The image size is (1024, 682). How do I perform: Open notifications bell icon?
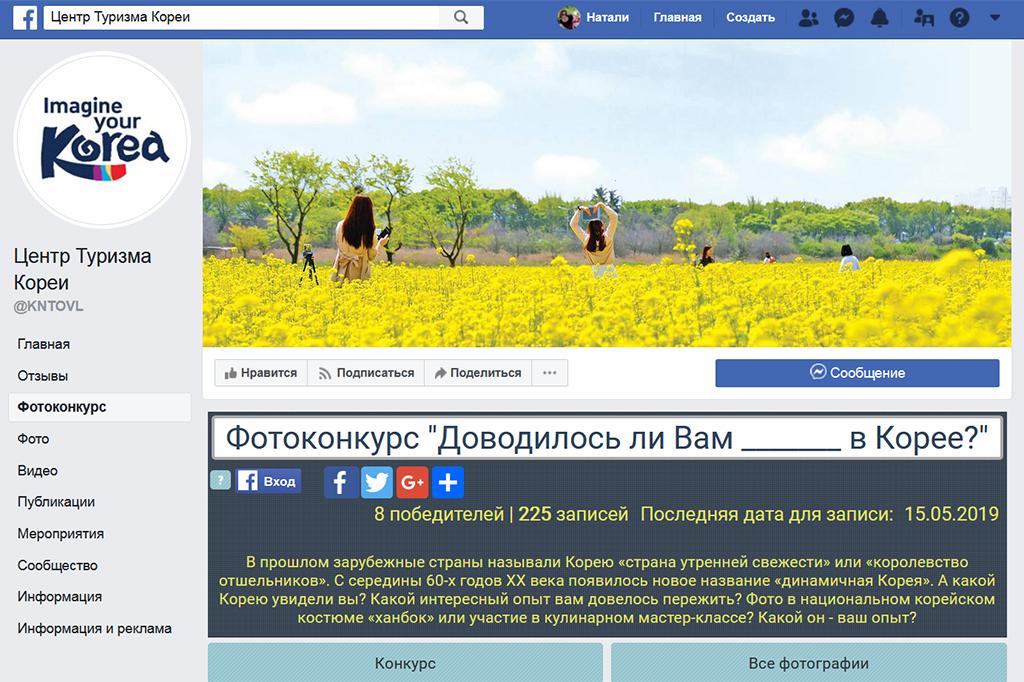(879, 17)
